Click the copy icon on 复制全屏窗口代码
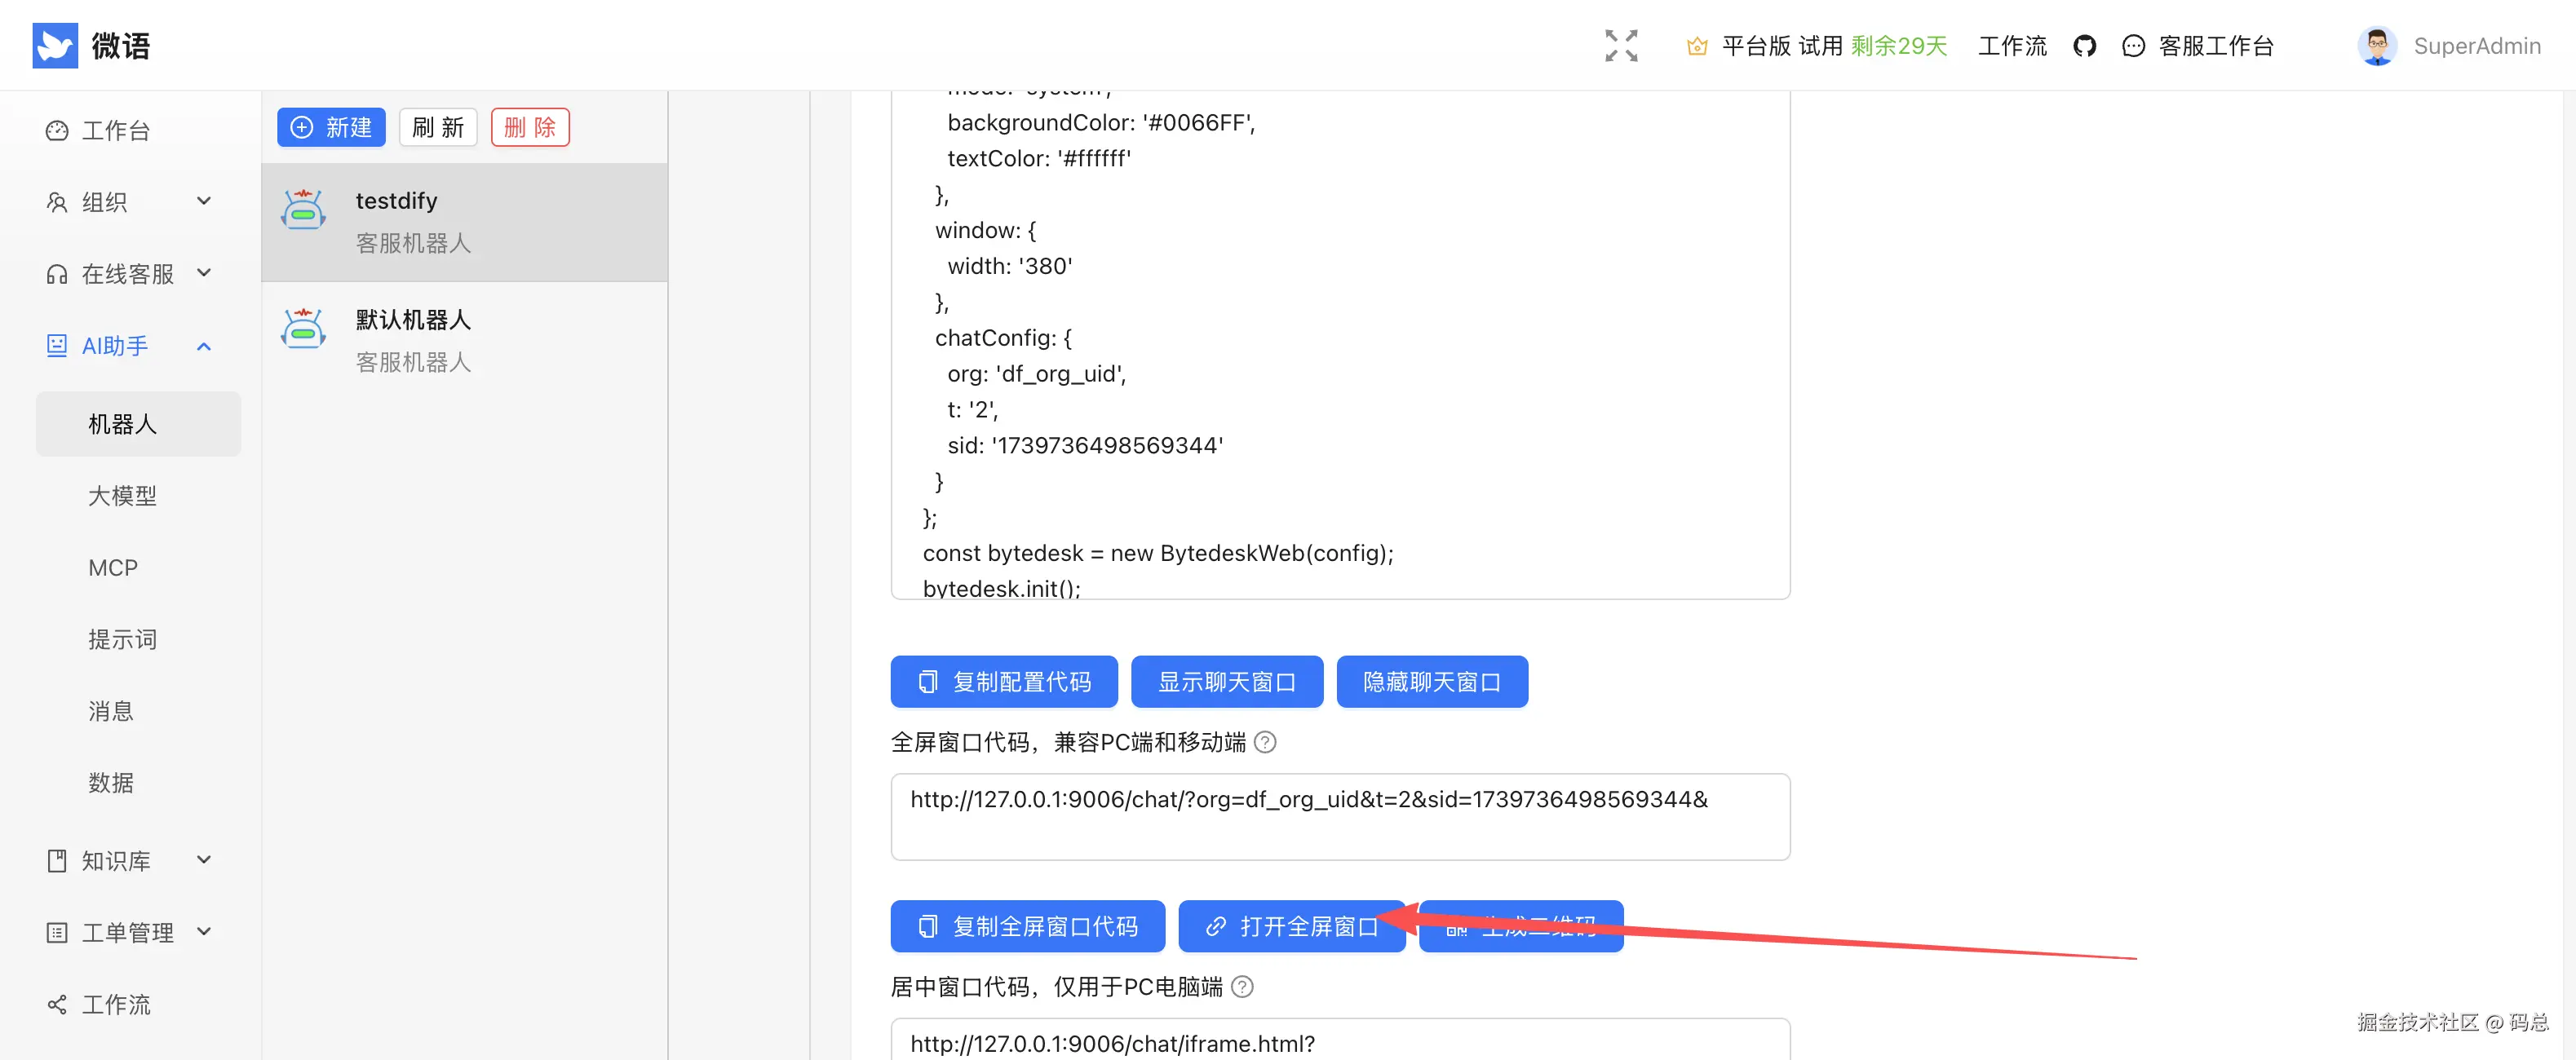The image size is (2576, 1060). coord(929,926)
